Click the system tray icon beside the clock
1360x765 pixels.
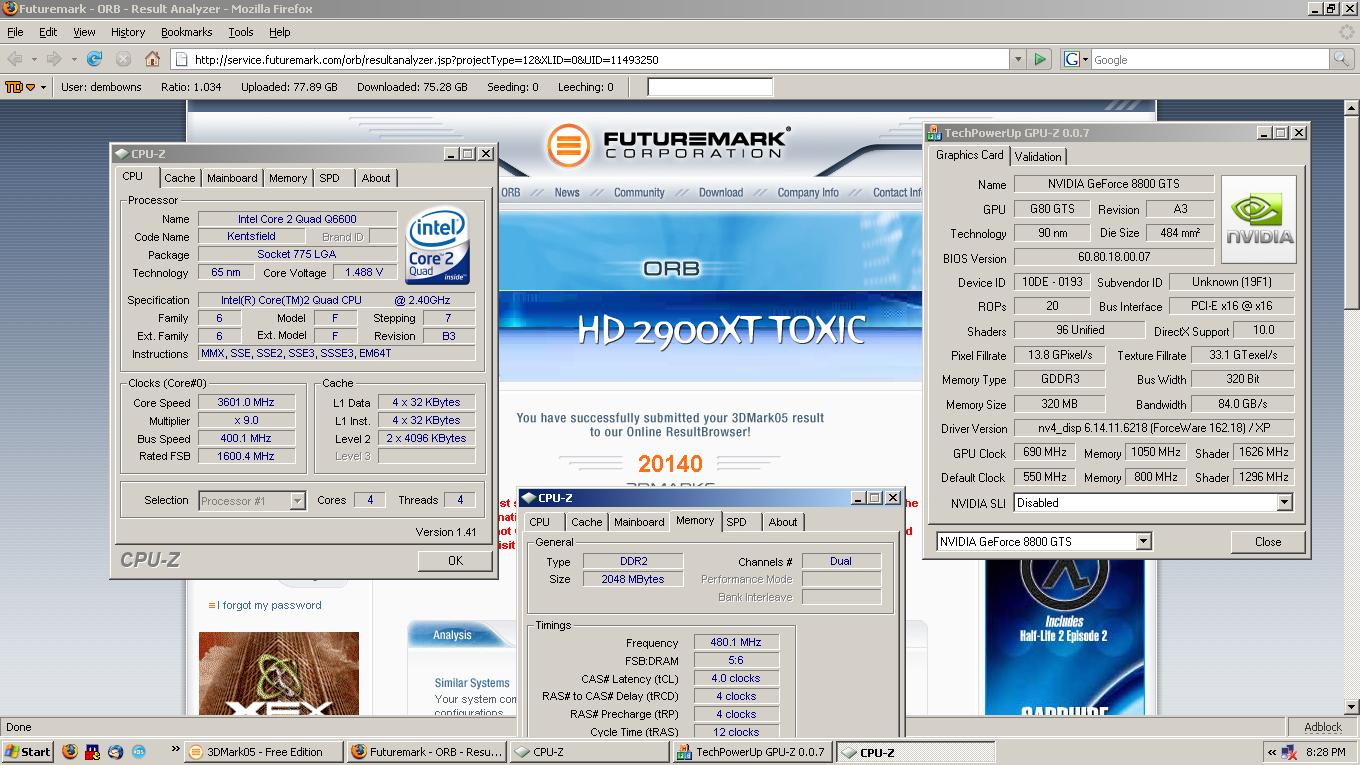[1290, 752]
